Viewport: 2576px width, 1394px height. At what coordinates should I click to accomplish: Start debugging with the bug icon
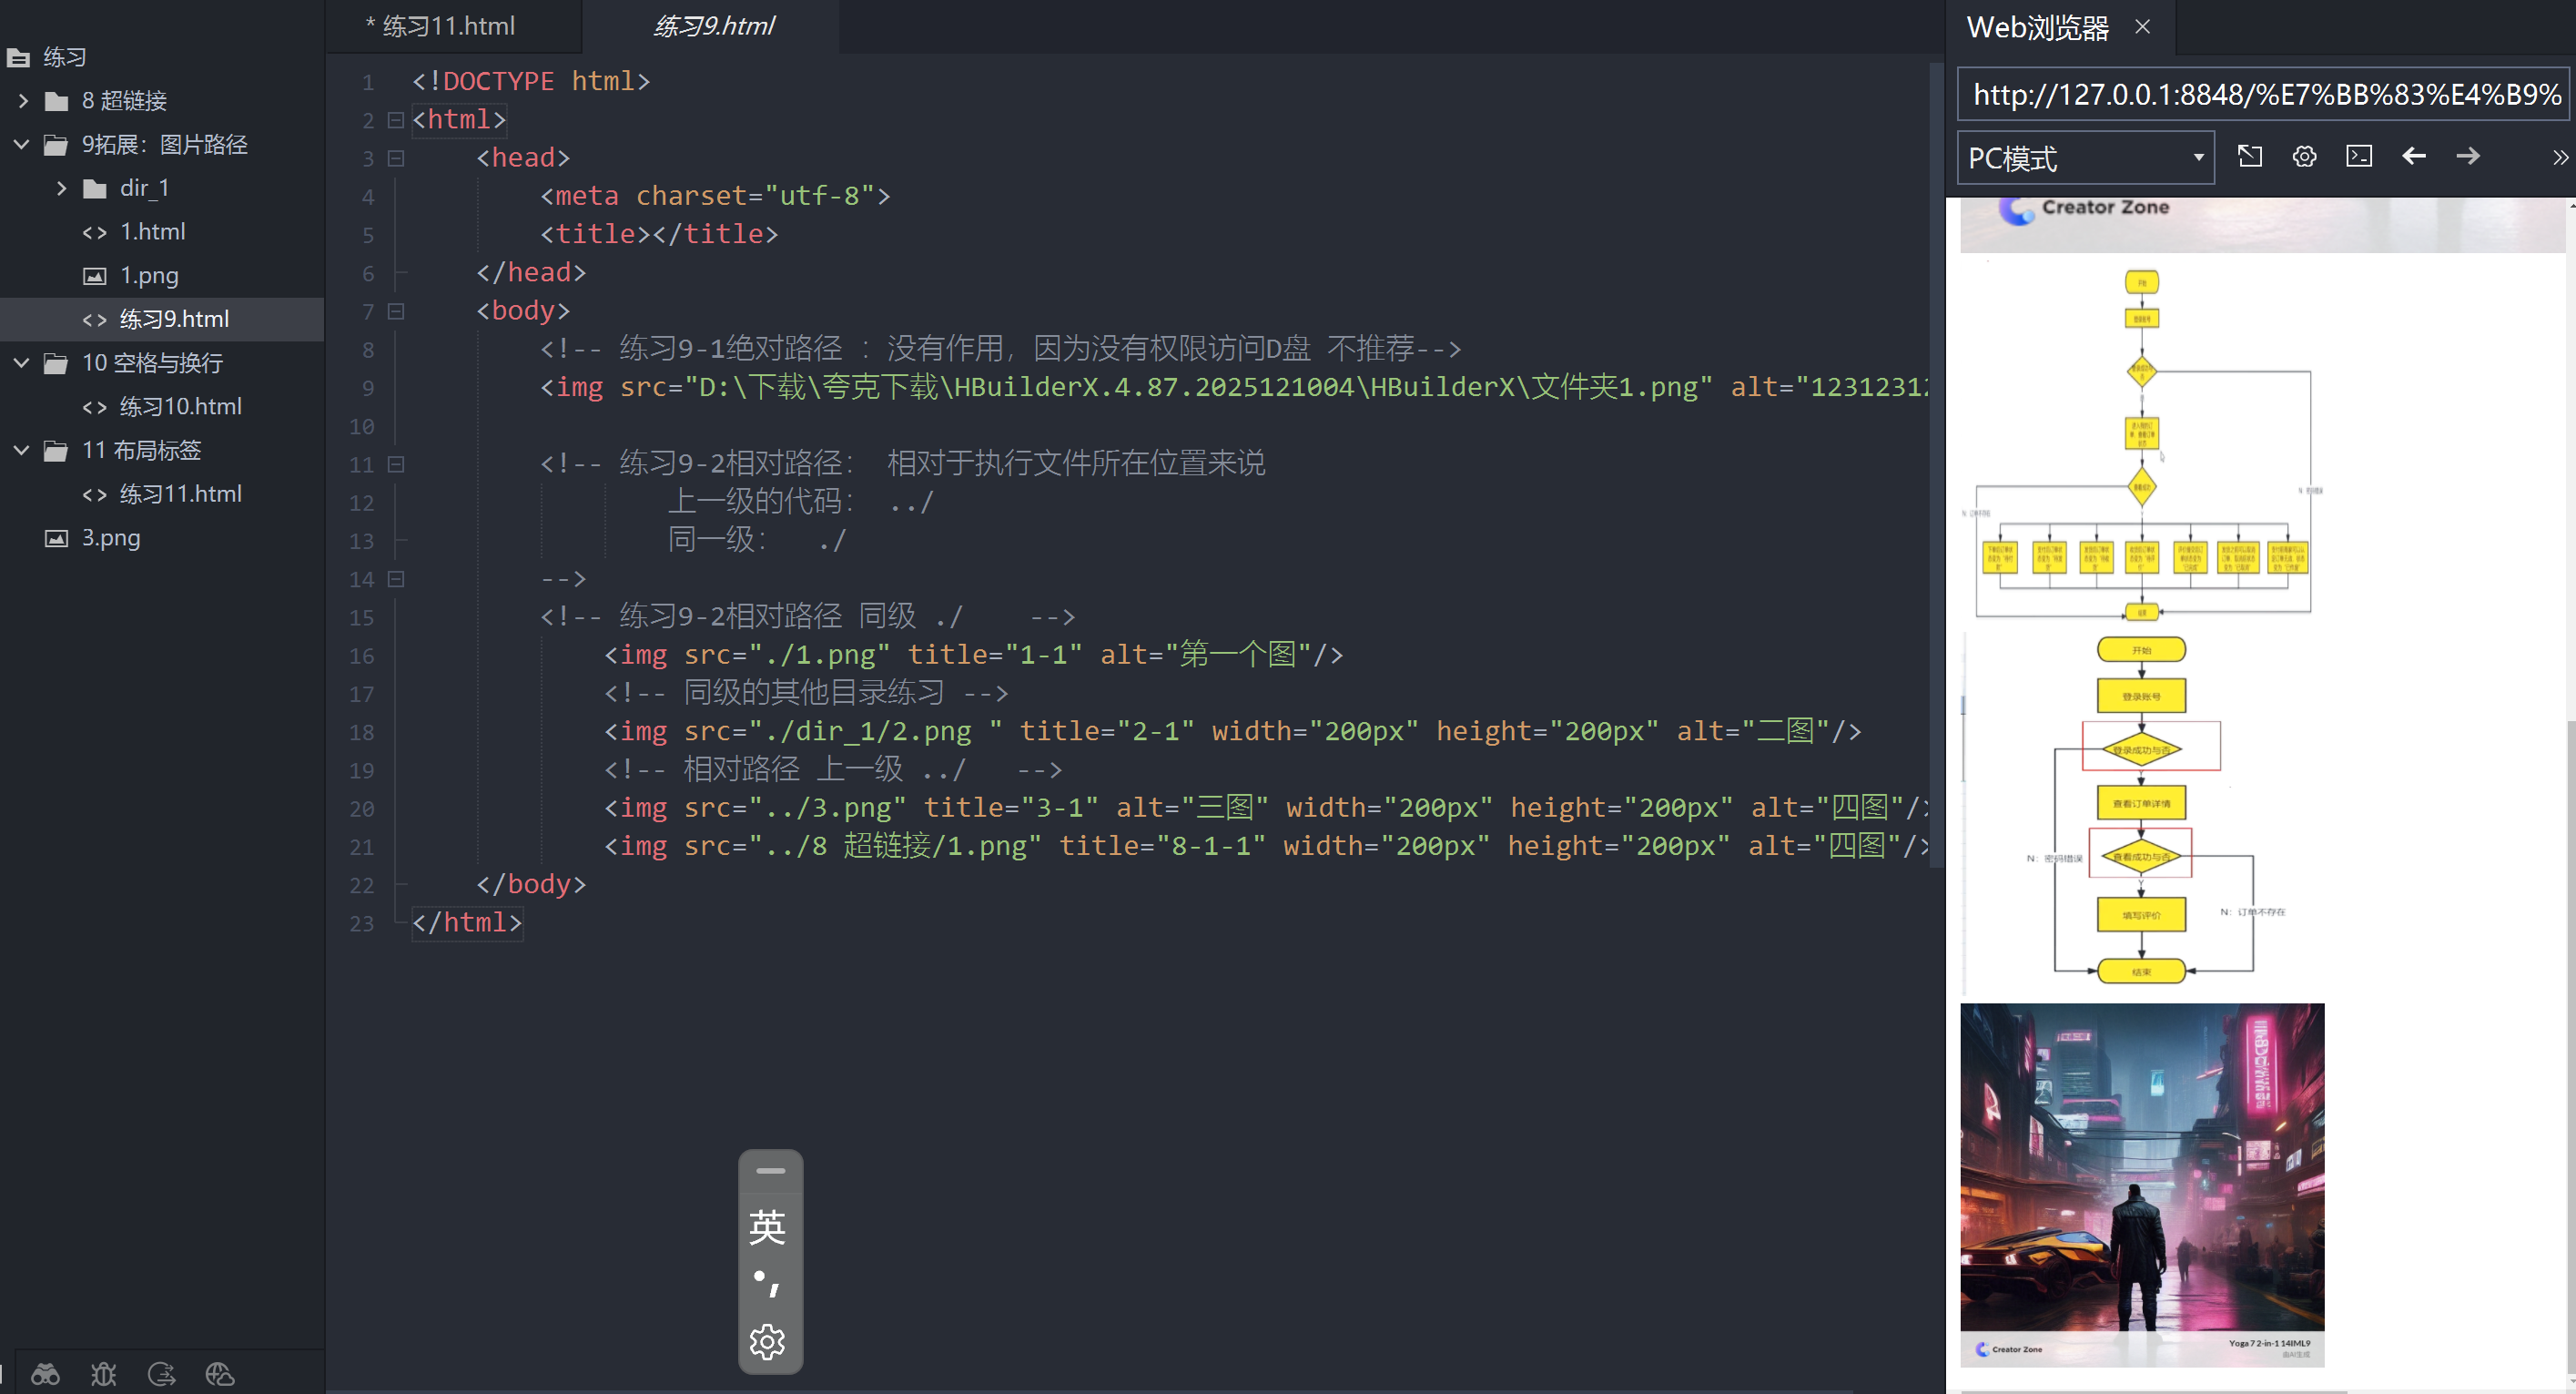[x=104, y=1374]
